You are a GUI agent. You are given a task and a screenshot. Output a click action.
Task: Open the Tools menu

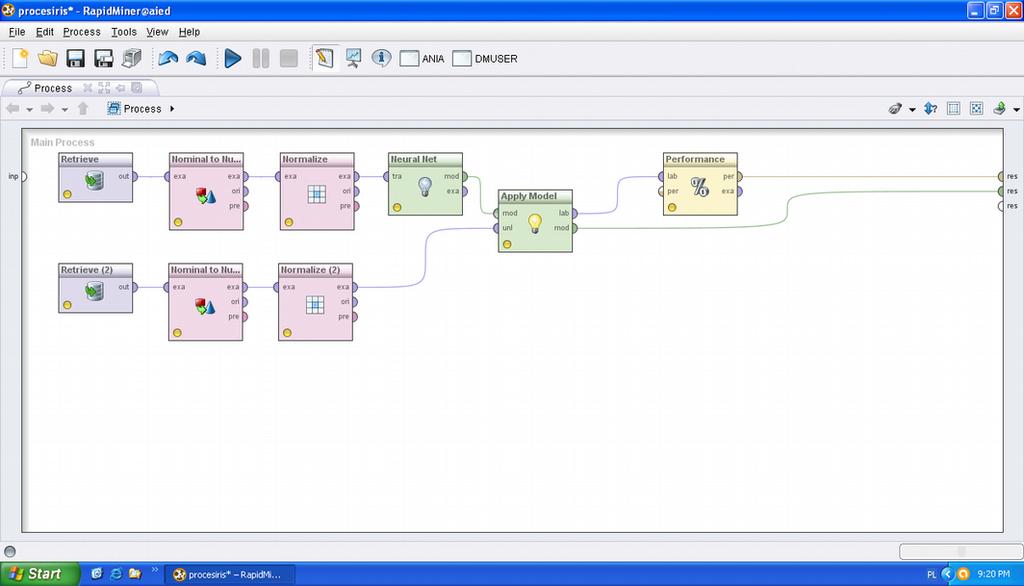(123, 31)
